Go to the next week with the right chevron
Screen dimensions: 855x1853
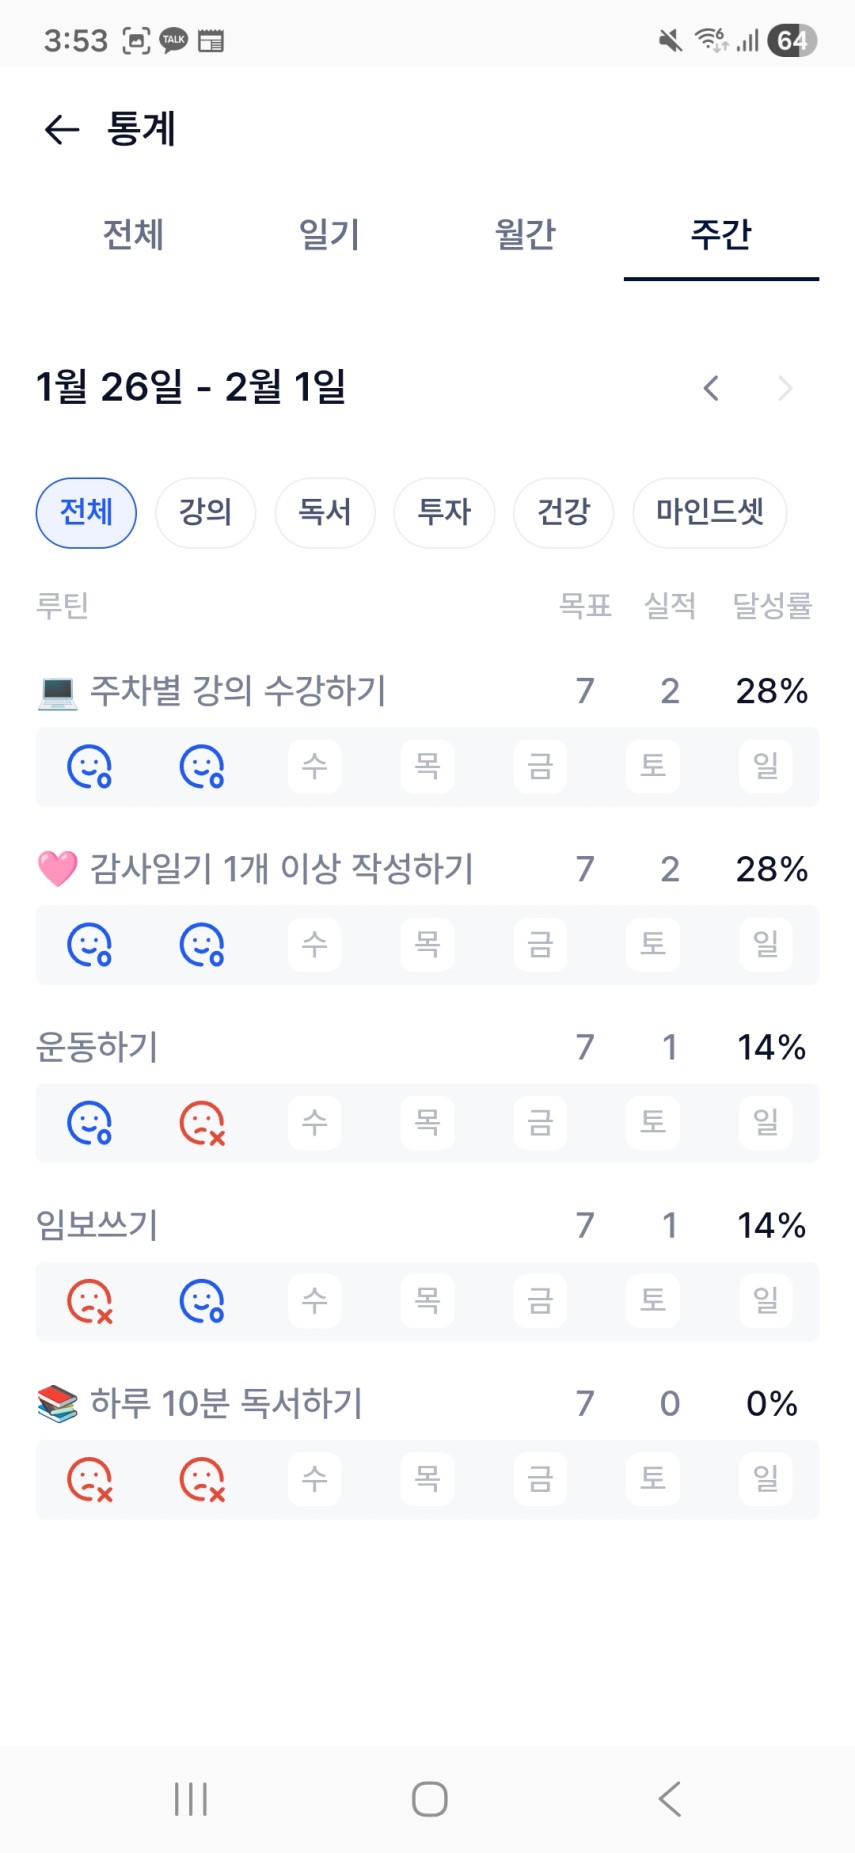tap(785, 388)
